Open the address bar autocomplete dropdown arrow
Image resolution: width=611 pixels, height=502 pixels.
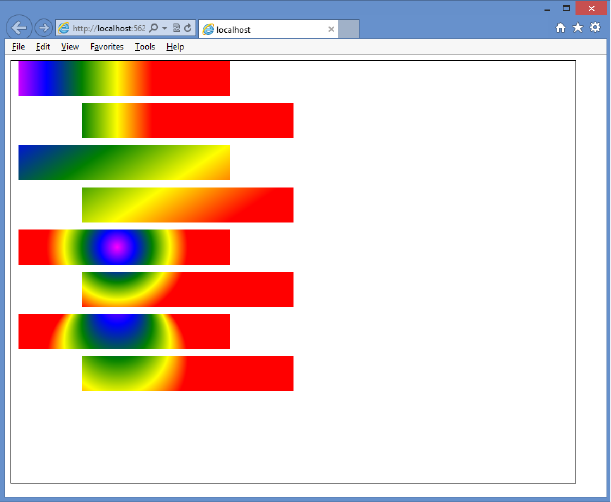click(164, 28)
